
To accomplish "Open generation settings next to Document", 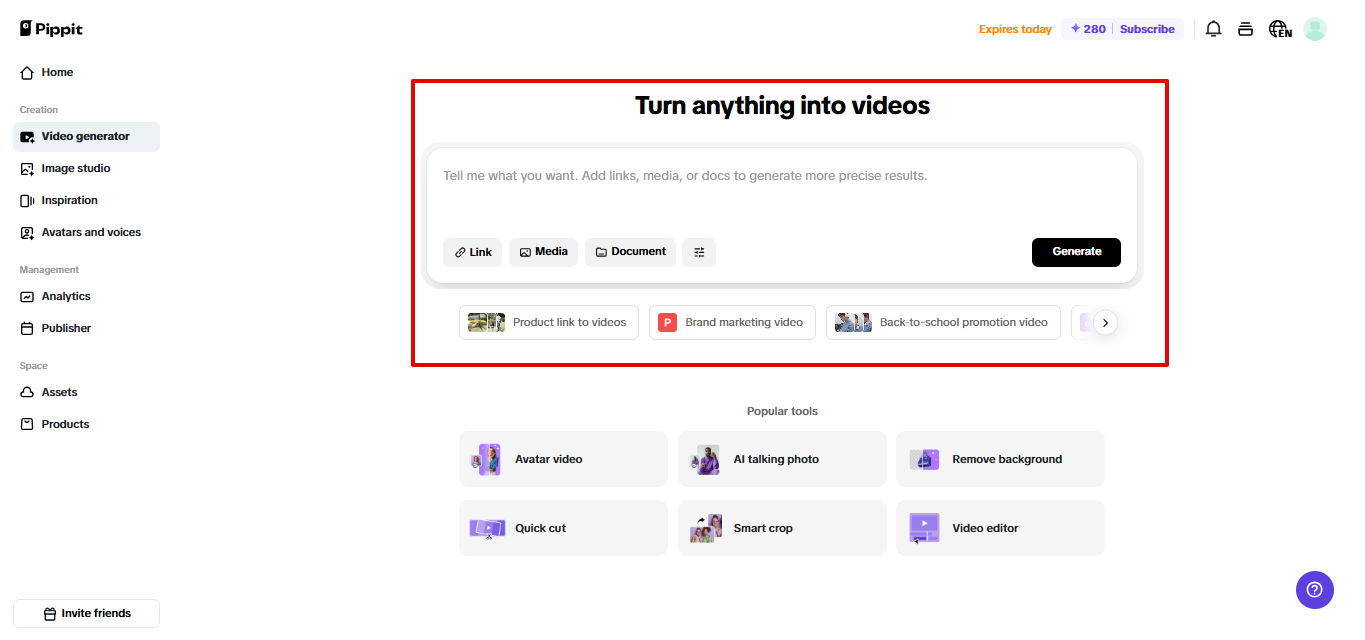I will [x=698, y=252].
